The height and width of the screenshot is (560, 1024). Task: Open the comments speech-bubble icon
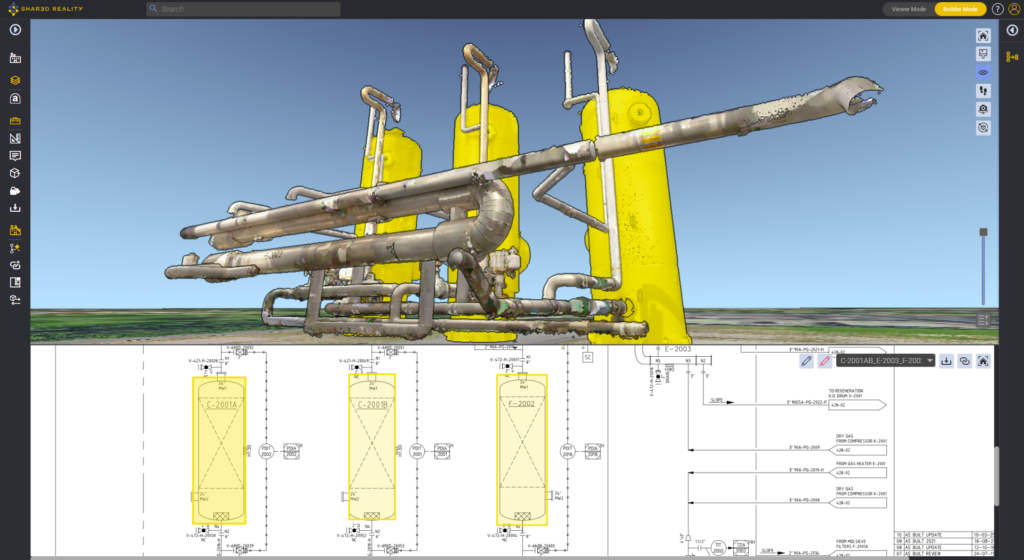click(x=15, y=156)
